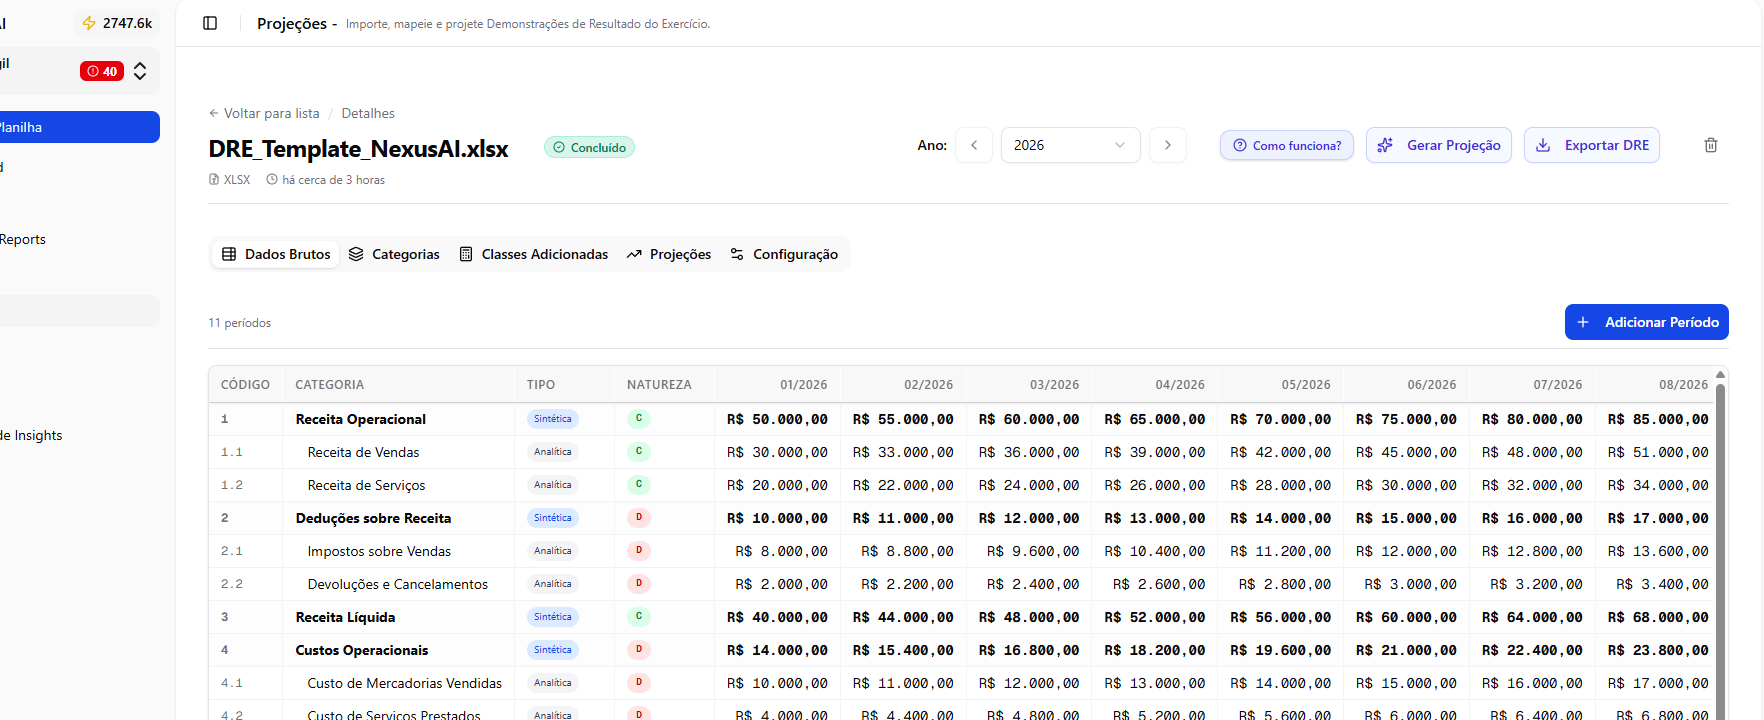Open Insights item in the sidebar
The image size is (1764, 720).
(31, 435)
